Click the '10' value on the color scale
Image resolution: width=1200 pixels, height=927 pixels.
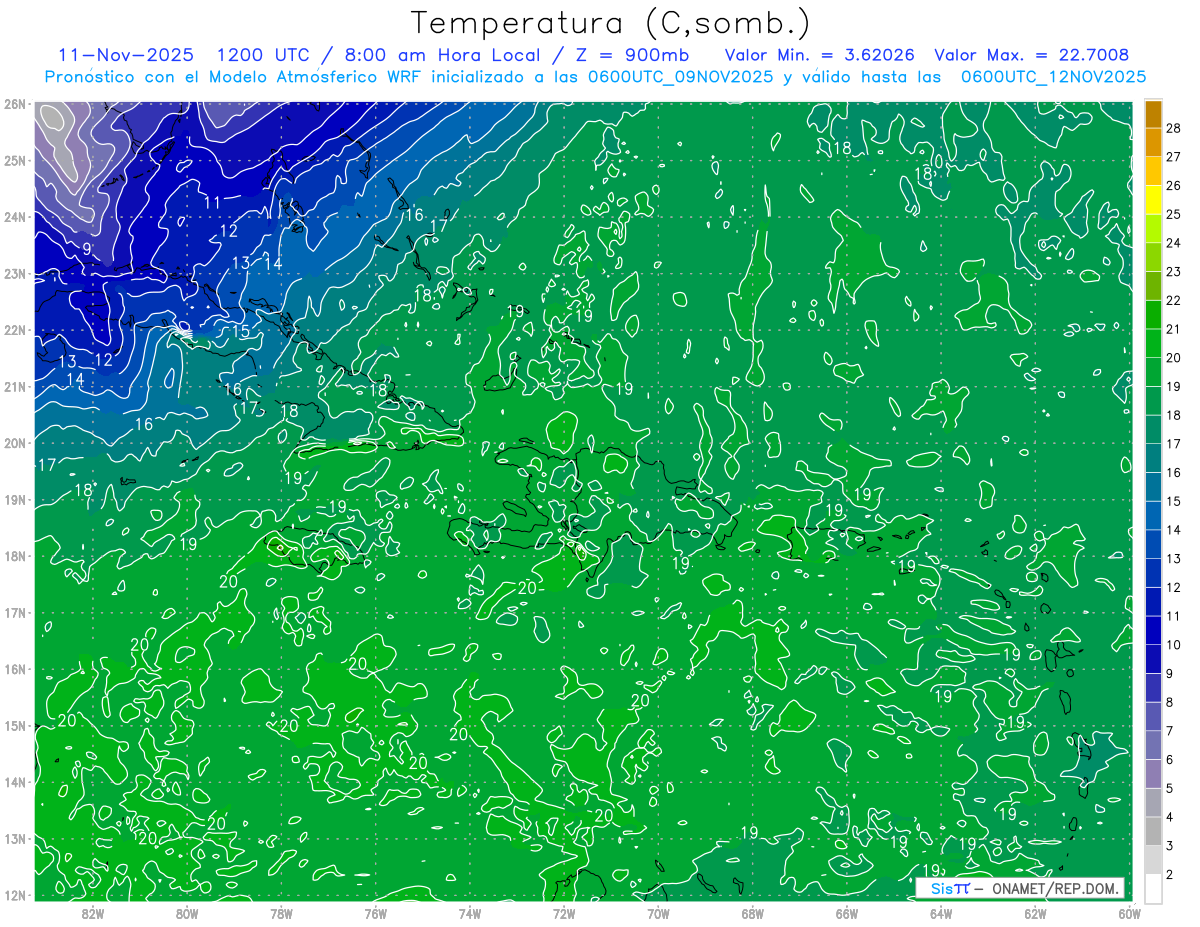1174,645
